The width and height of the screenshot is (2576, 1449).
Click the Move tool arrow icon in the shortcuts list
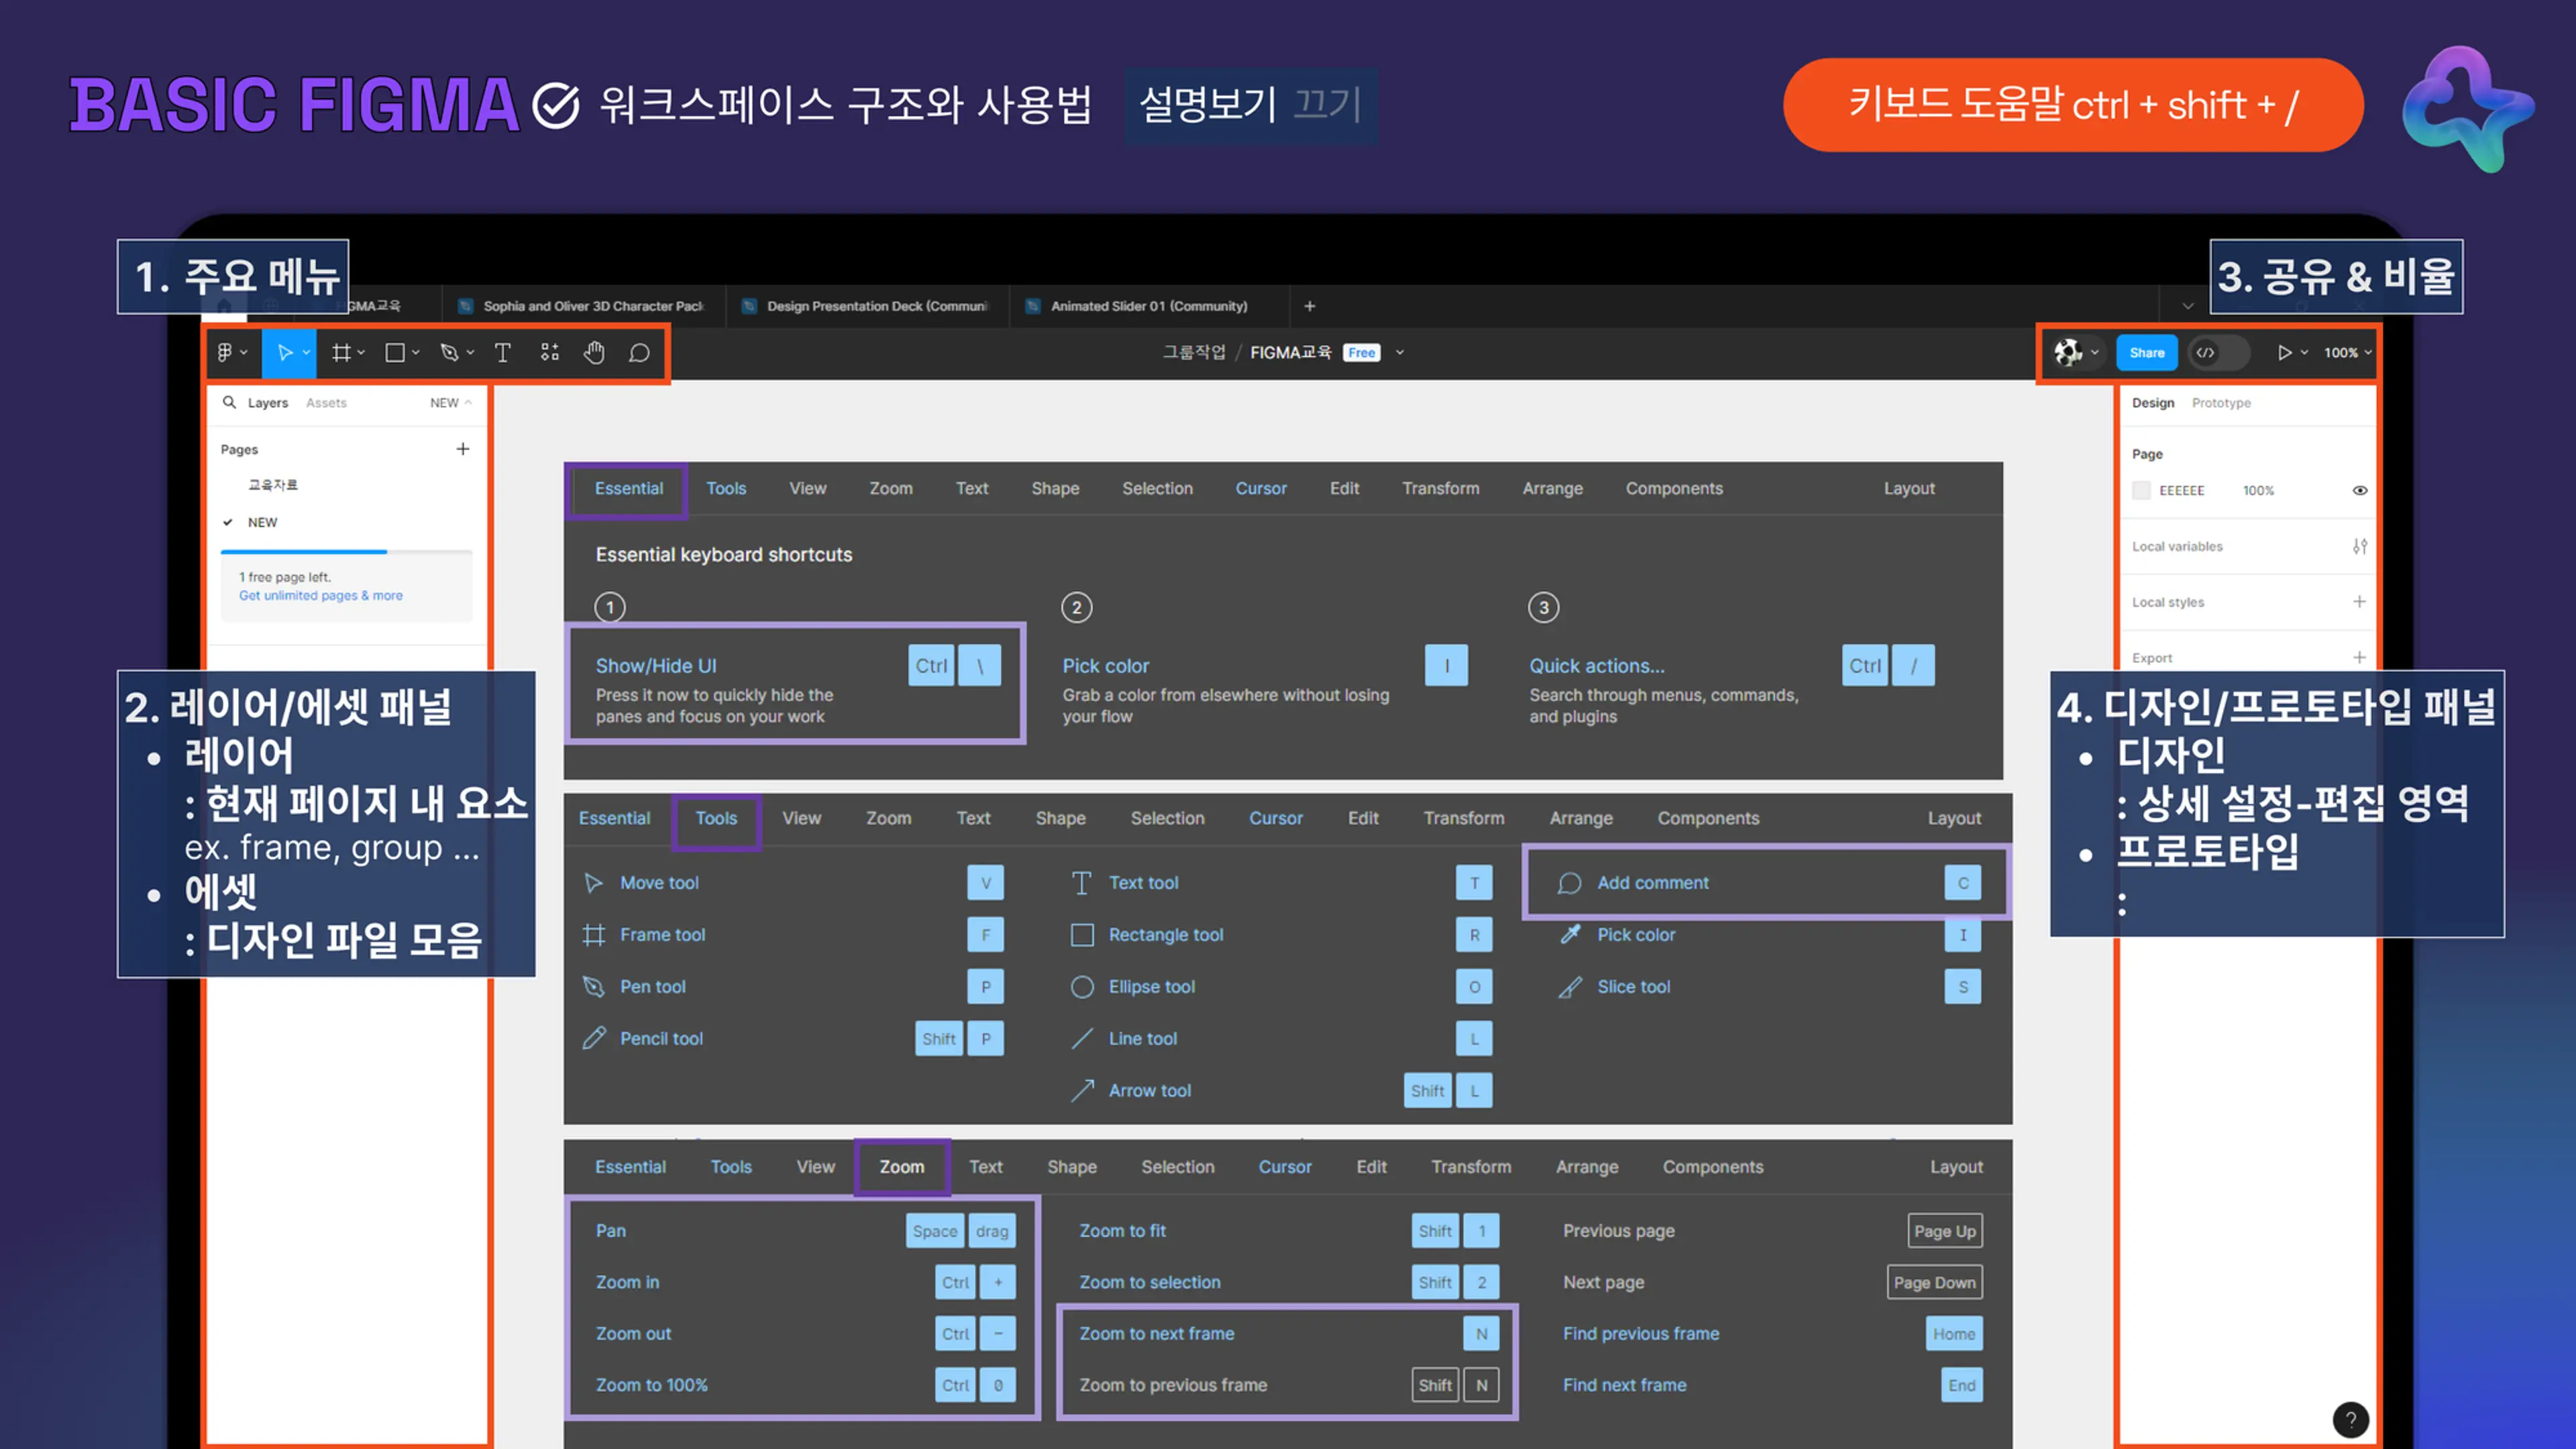click(593, 882)
